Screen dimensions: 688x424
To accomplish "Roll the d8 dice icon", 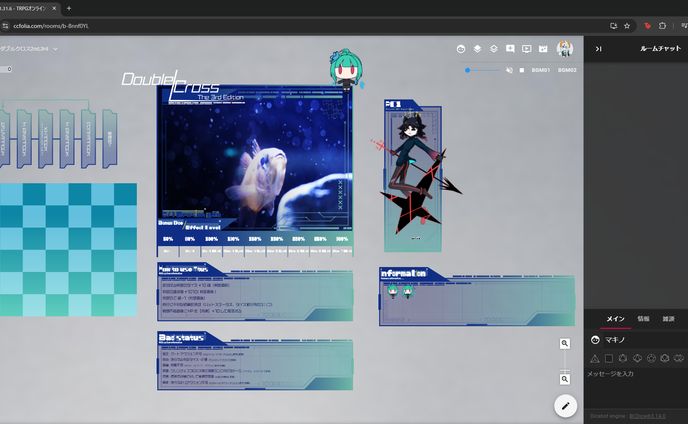I will [x=623, y=359].
